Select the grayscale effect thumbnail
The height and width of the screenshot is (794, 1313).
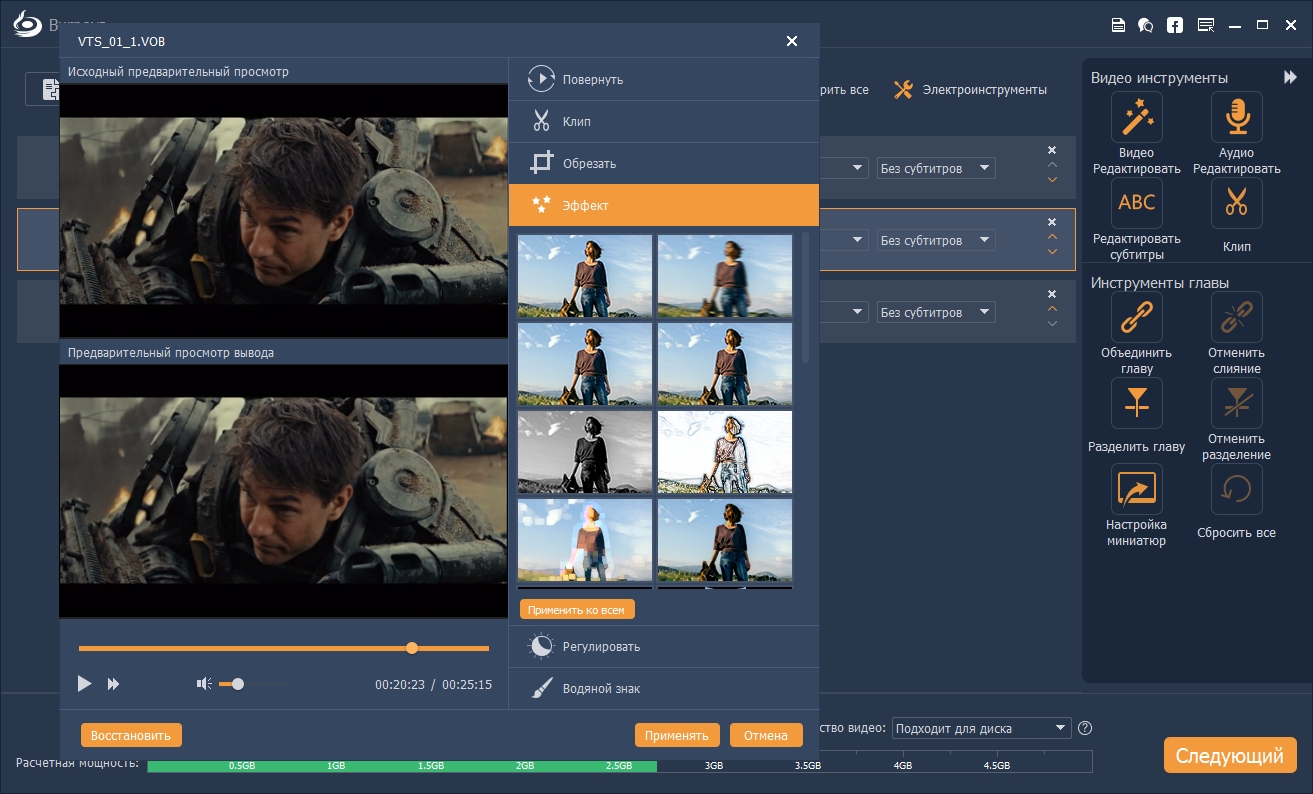coord(585,452)
